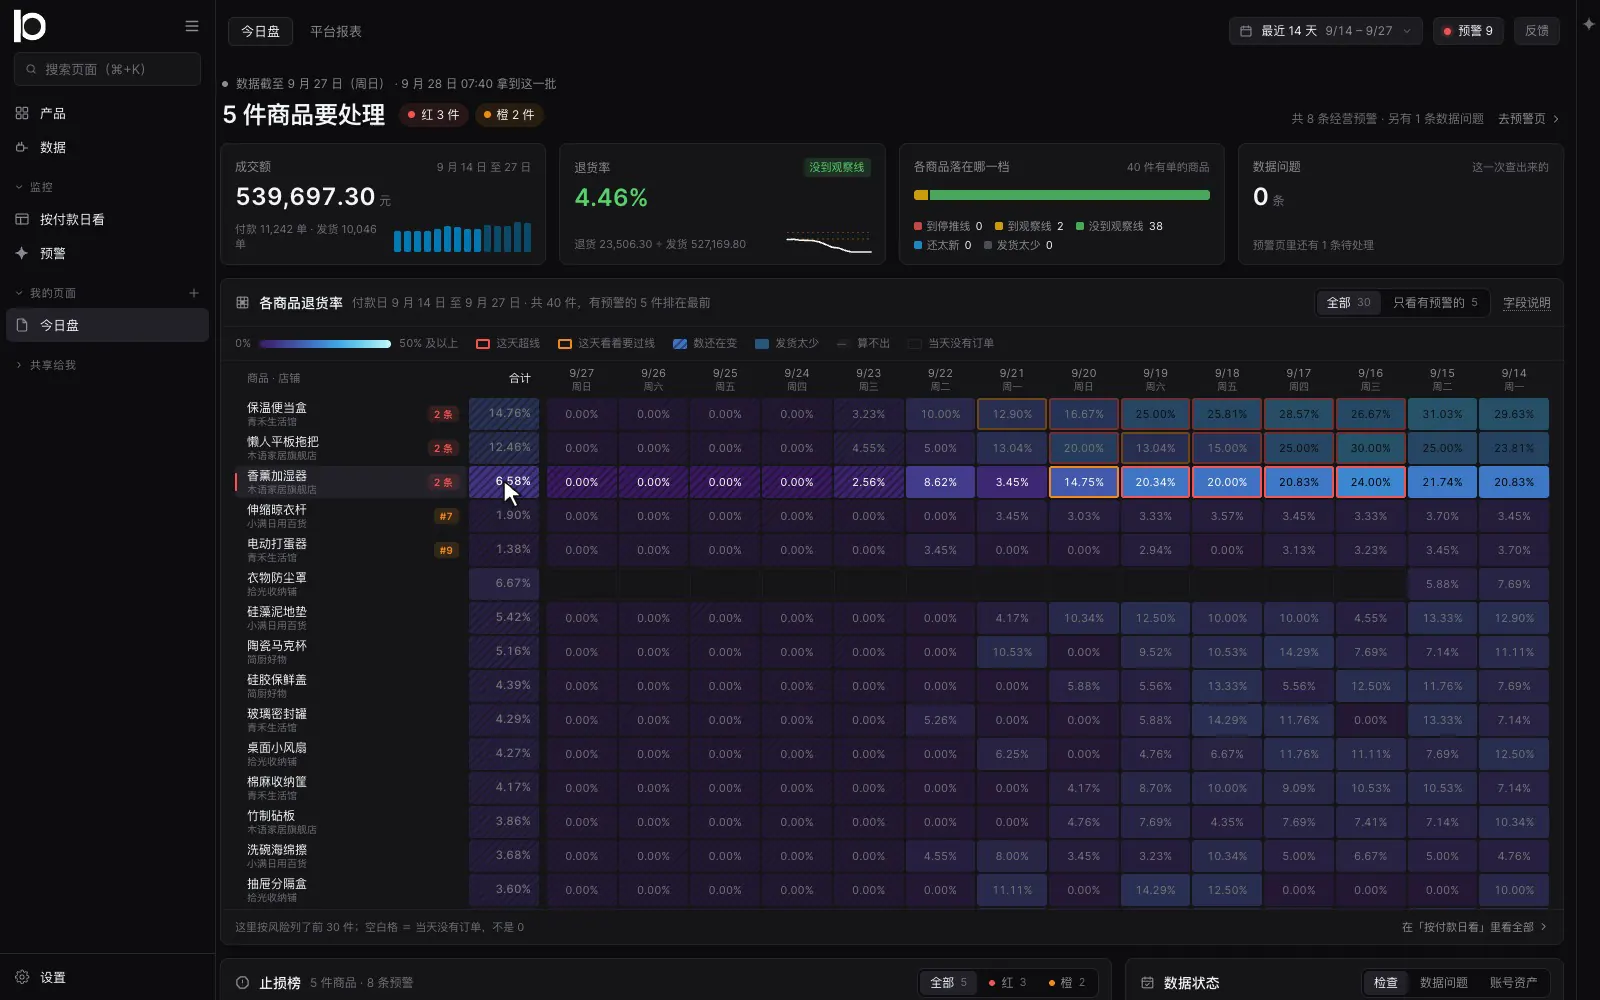The image size is (1600, 1000).
Task: Filter 止损榜 by 橙 2
Action: click(x=1067, y=983)
